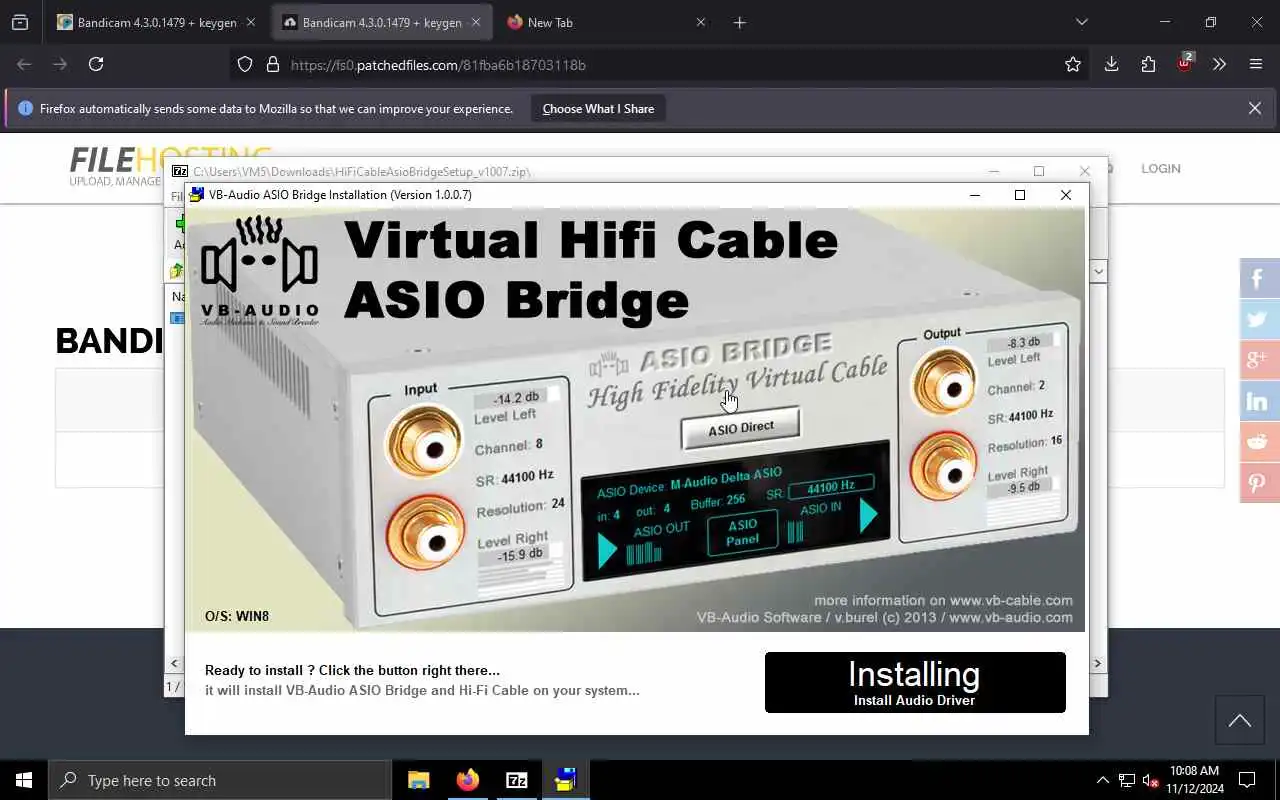Reload the current page
1280x800 pixels.
click(x=96, y=64)
